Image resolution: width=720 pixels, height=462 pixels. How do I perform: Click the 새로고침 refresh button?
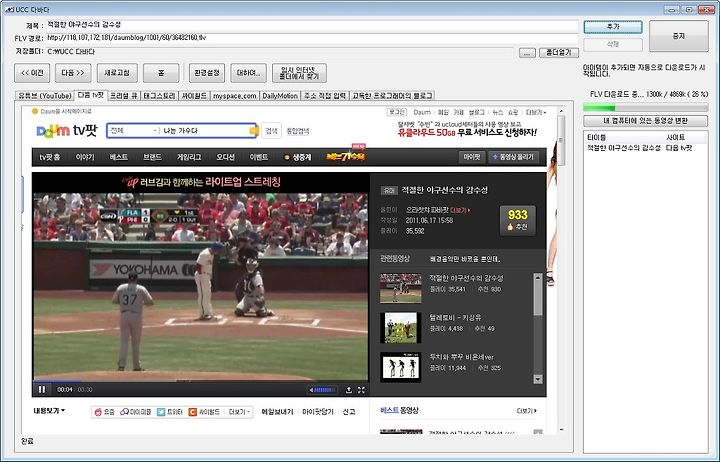(117, 73)
